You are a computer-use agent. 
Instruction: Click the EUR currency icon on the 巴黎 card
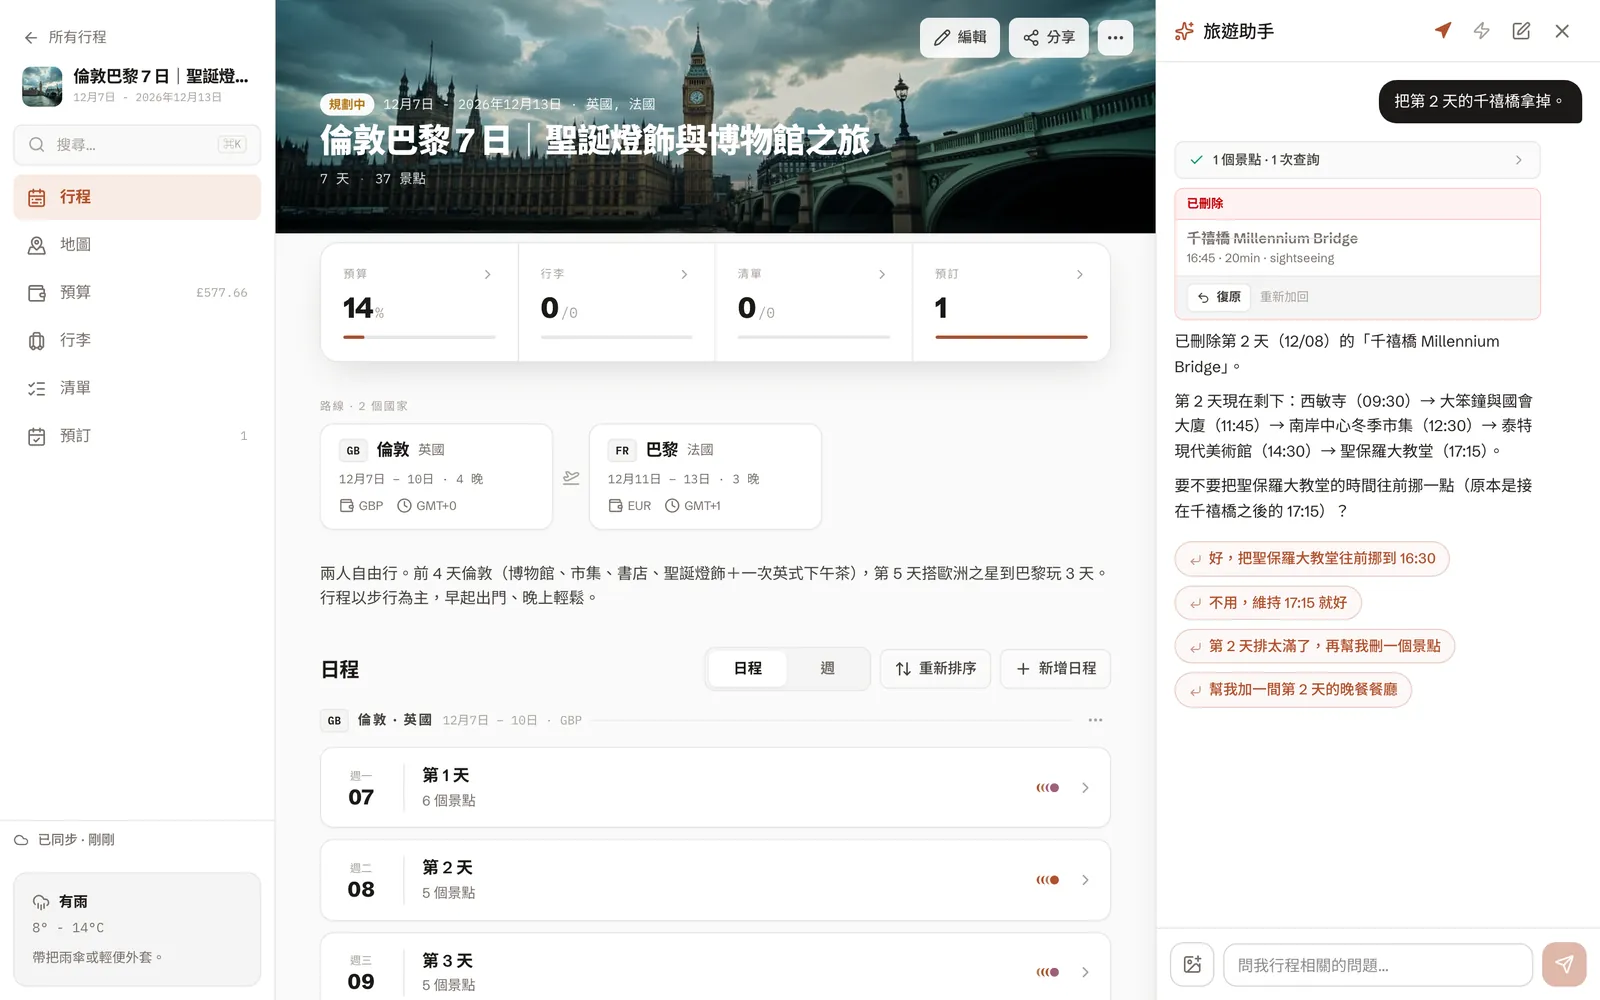615,506
